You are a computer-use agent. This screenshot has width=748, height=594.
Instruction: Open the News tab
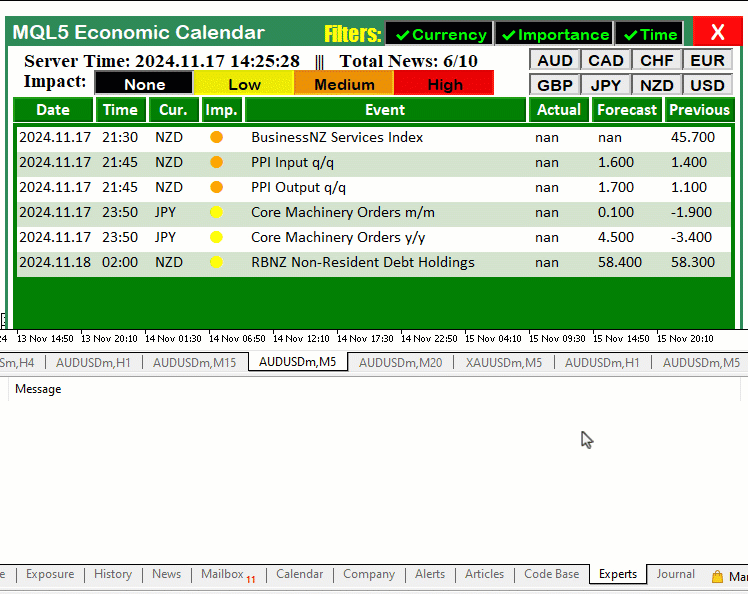tap(166, 574)
